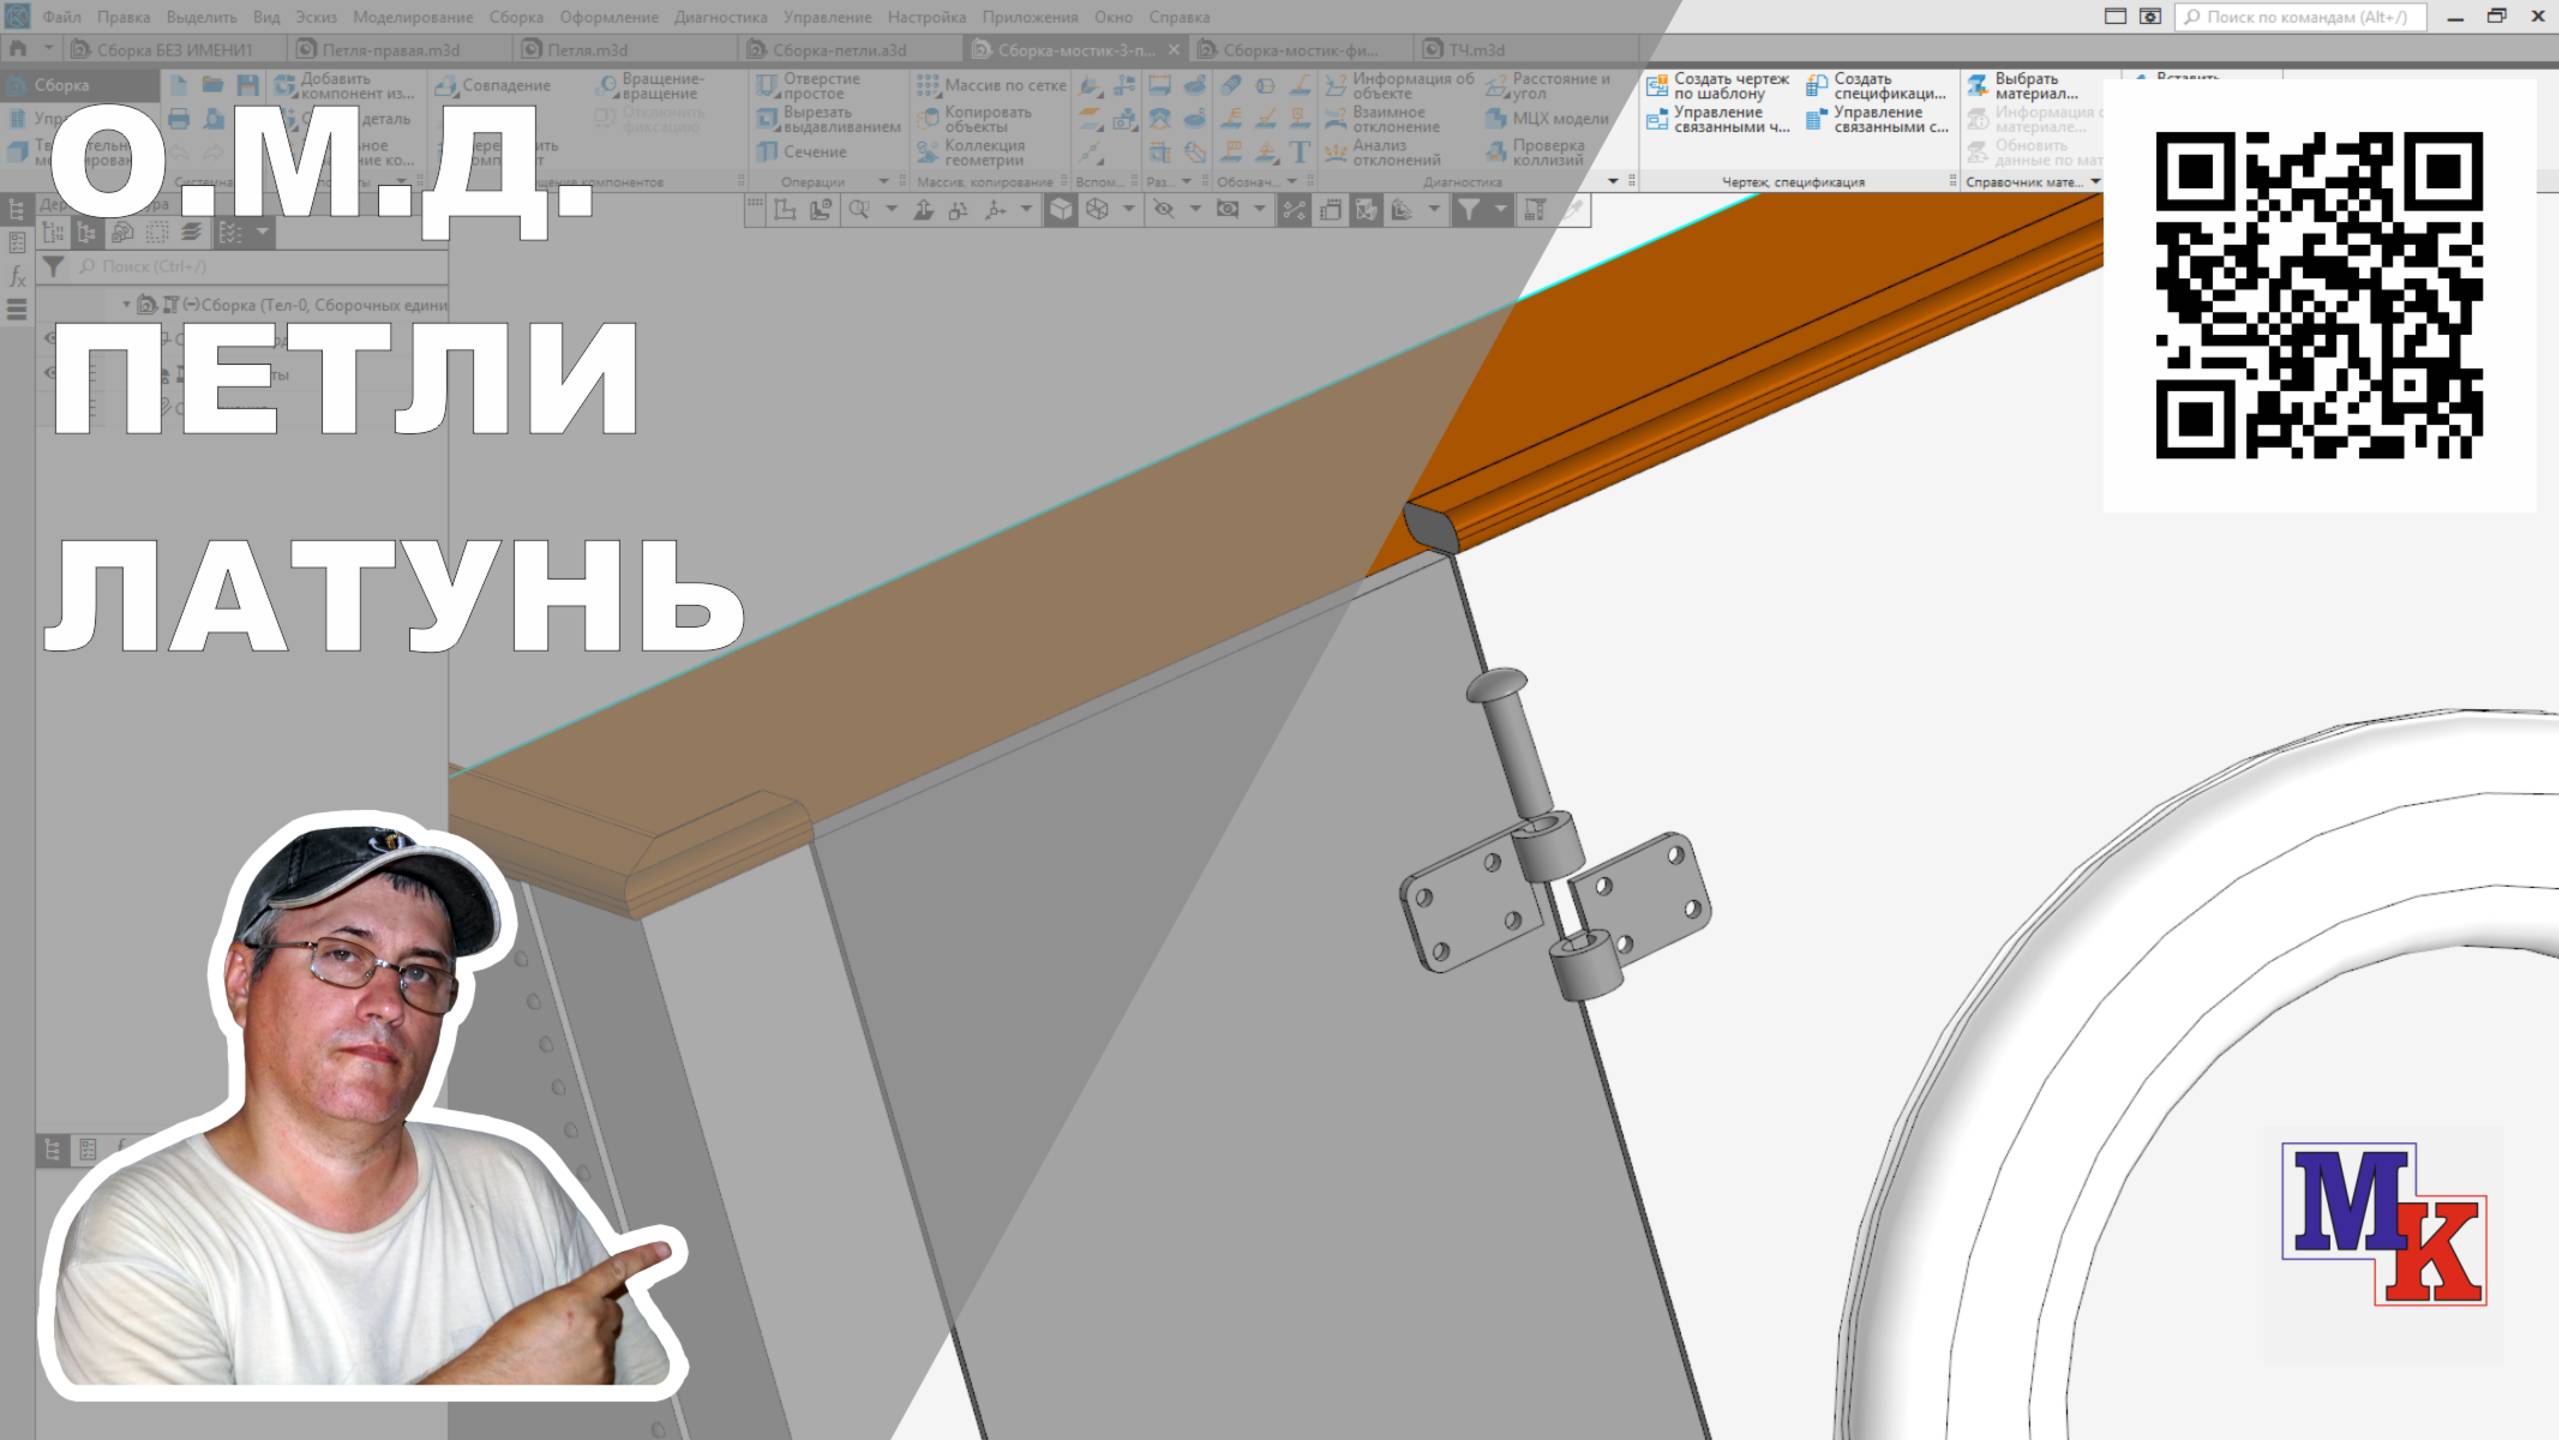Click the Print icon in system toolbar
2559x1440 pixels.
(x=179, y=119)
